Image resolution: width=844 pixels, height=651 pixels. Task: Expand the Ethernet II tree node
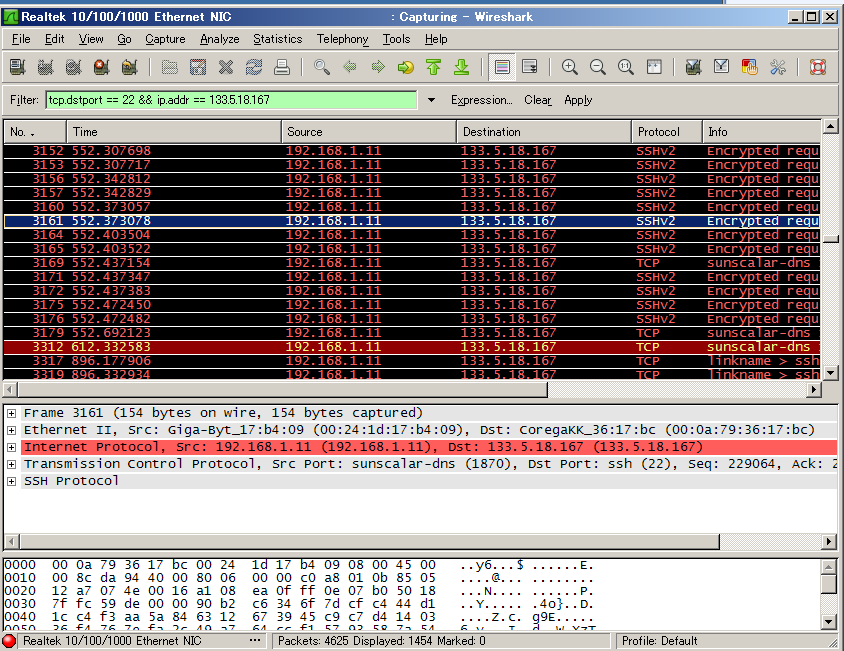[11, 430]
